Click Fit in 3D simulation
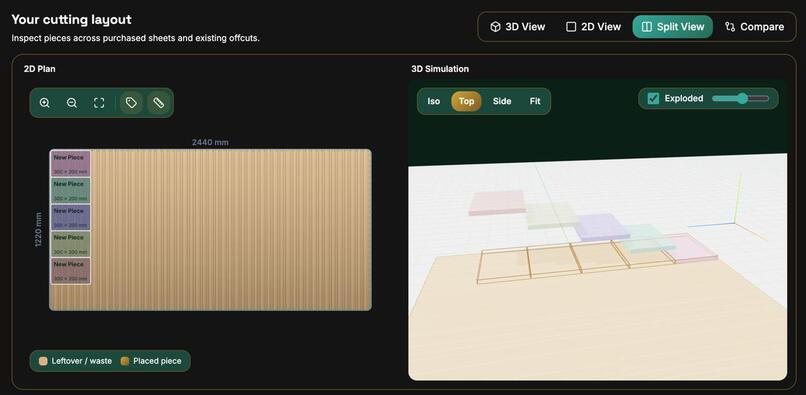This screenshot has height=395, width=806. pos(535,101)
